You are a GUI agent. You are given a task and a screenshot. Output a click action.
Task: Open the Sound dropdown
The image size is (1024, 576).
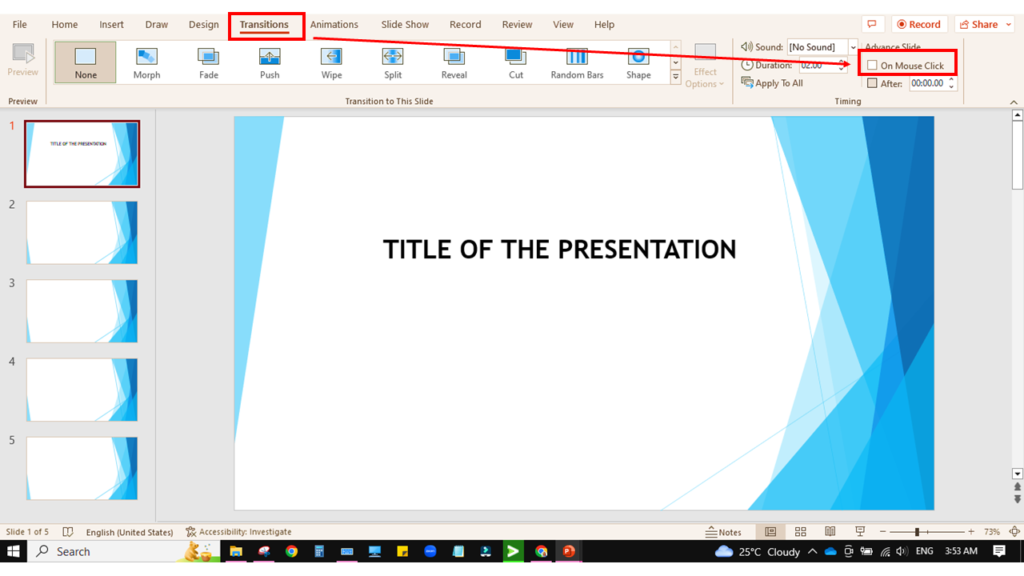click(853, 46)
